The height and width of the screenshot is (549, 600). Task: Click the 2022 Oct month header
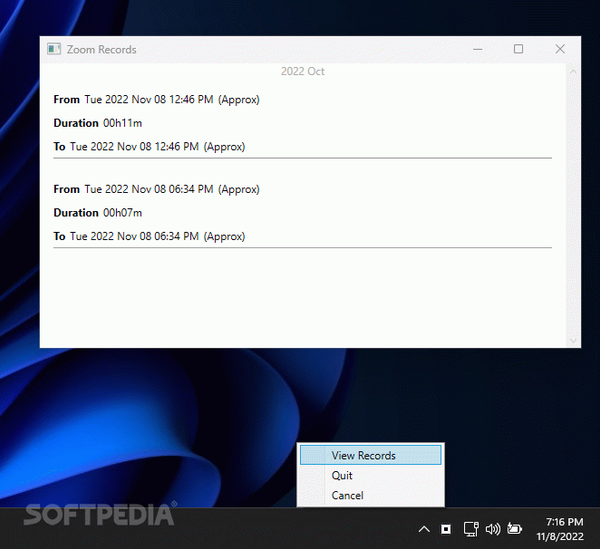click(303, 72)
